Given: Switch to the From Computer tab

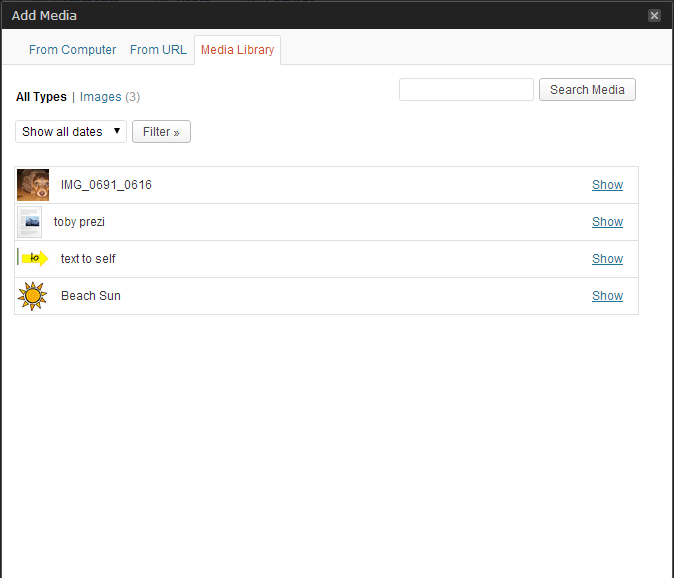Looking at the screenshot, I should click(x=72, y=50).
